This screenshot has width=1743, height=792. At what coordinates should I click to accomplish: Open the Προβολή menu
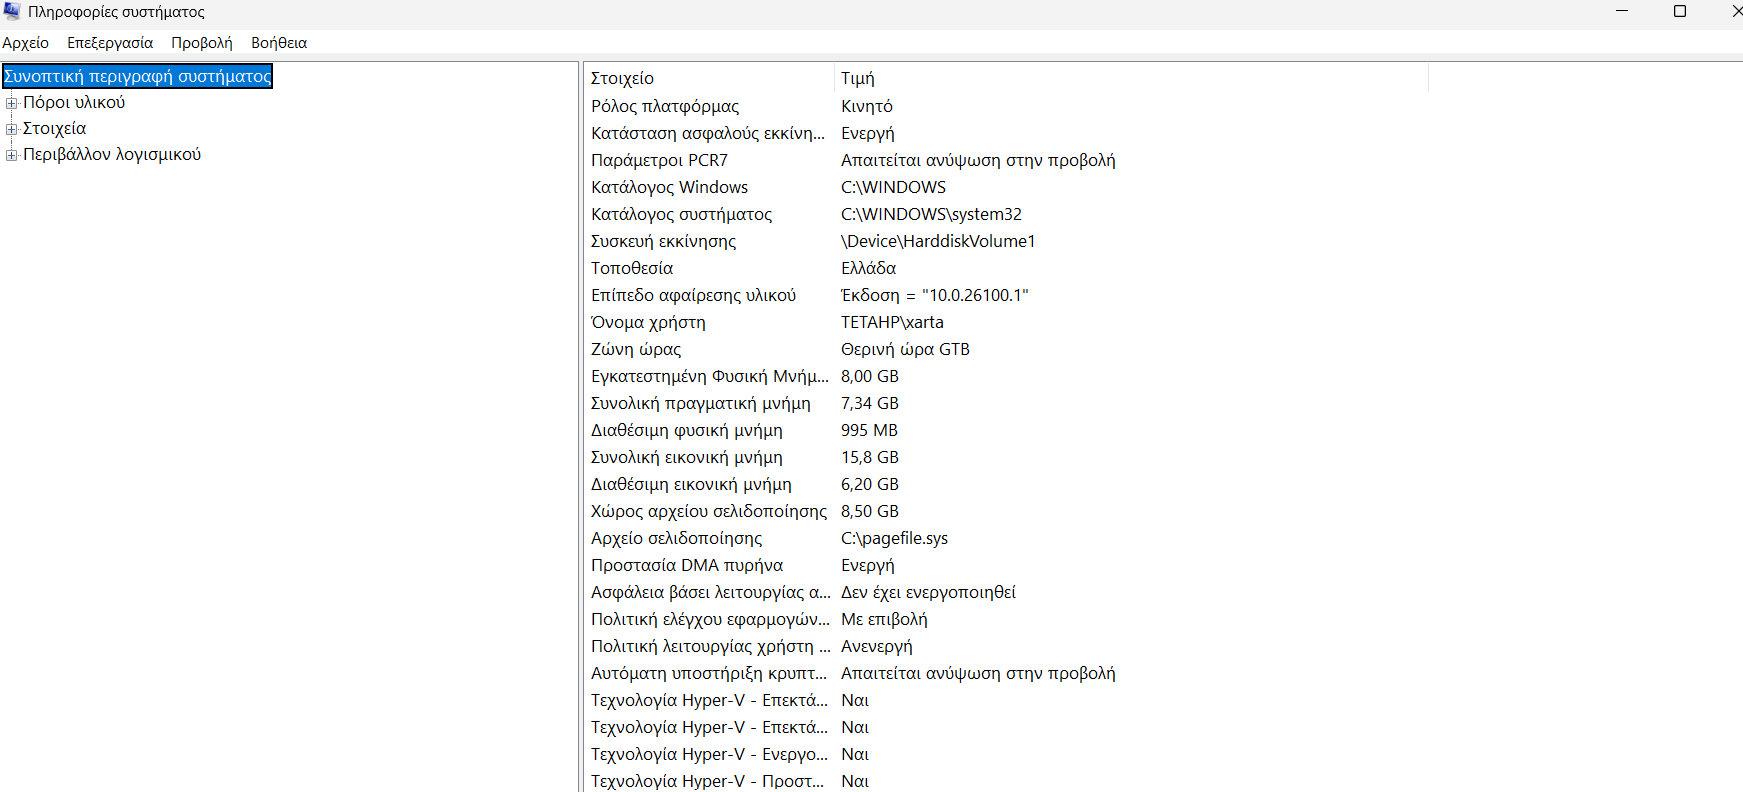click(x=202, y=43)
